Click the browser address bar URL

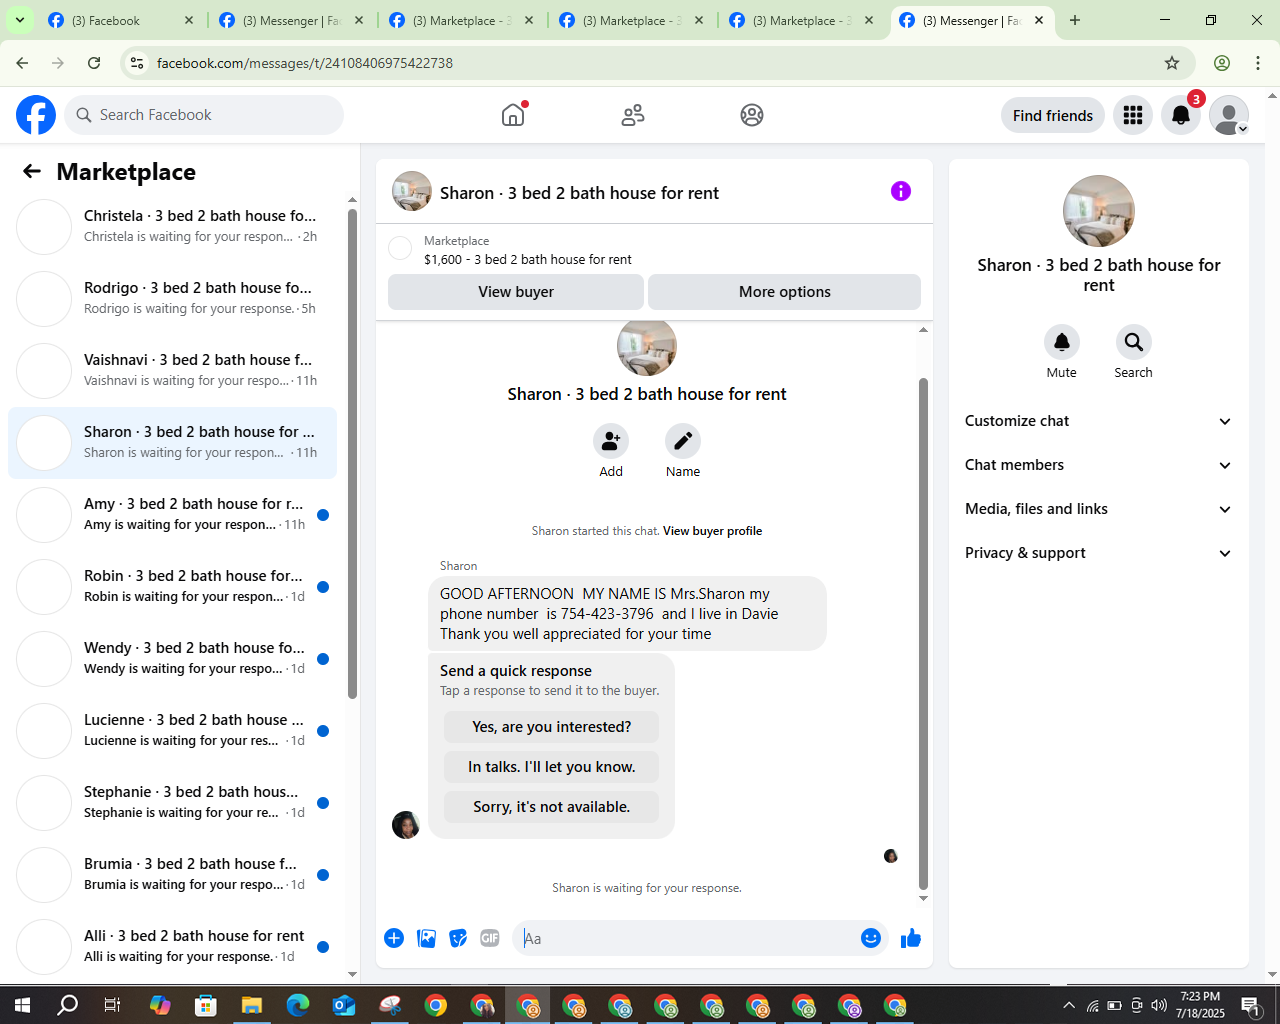pyautogui.click(x=305, y=63)
